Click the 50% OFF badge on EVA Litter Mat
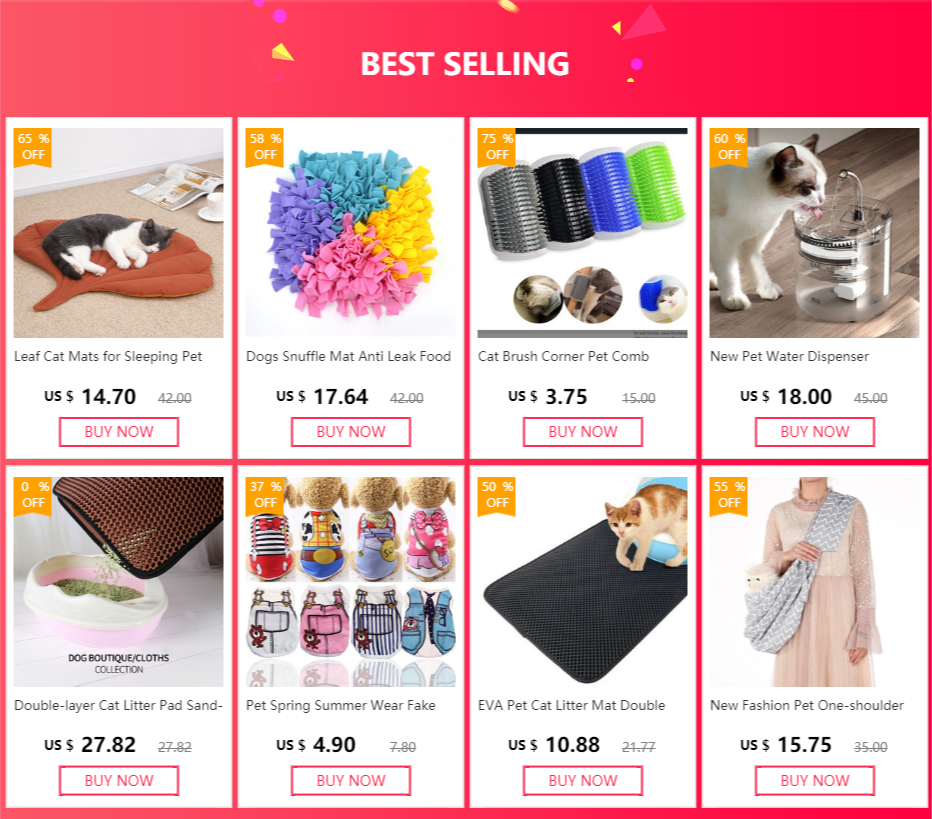This screenshot has width=932, height=819. click(497, 495)
